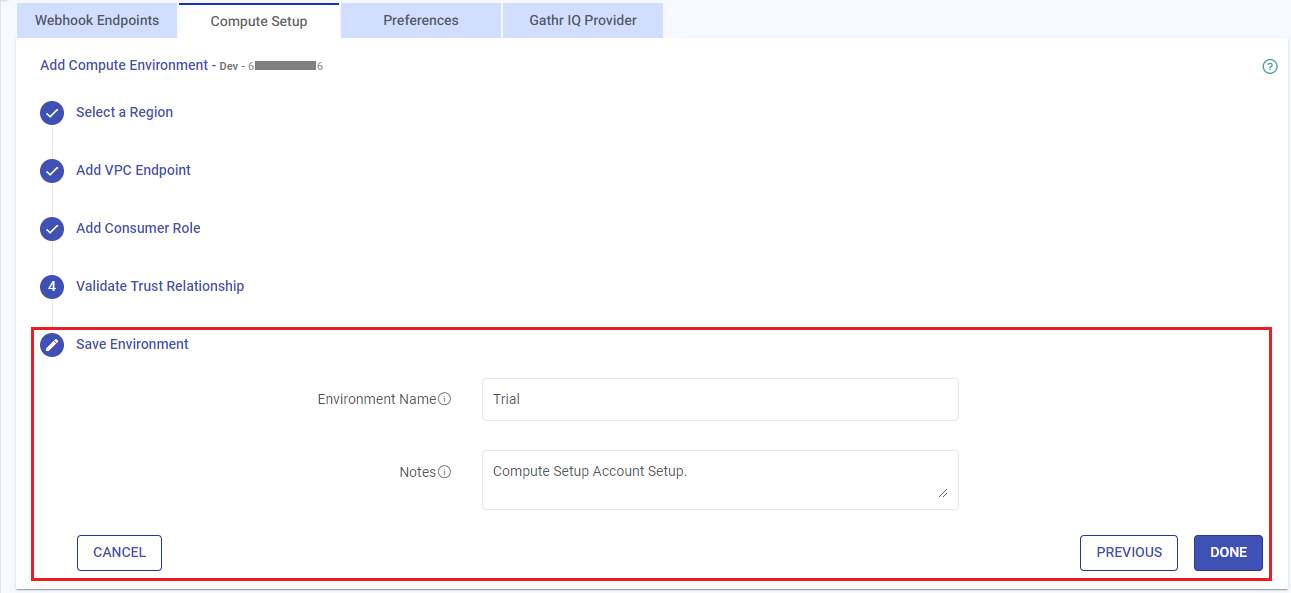Click the info icon next to Environment Name
Image resolution: width=1291 pixels, height=593 pixels.
point(445,399)
